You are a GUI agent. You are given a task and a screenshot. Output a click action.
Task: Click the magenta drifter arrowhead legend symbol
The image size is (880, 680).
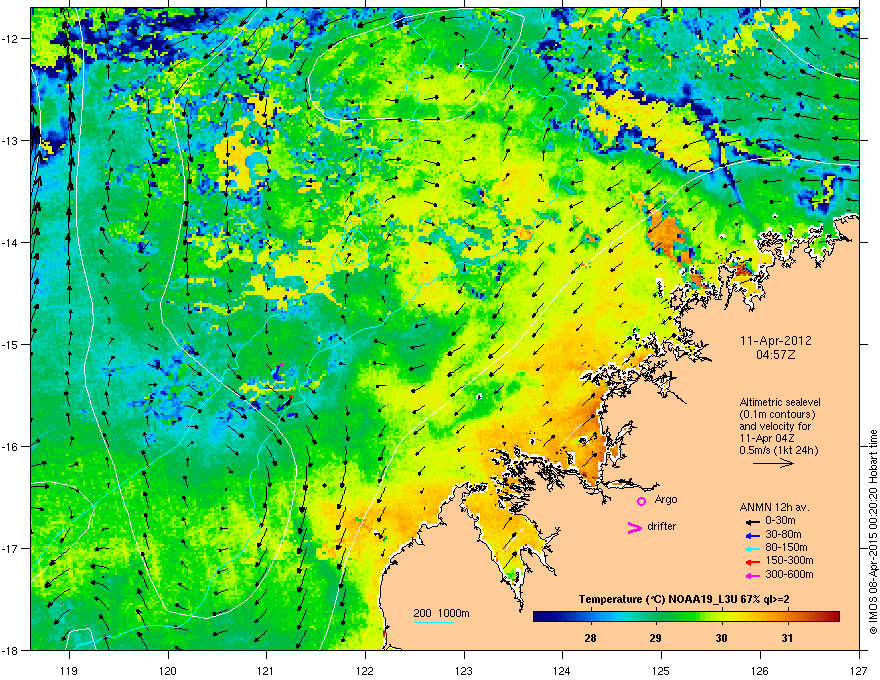634,527
